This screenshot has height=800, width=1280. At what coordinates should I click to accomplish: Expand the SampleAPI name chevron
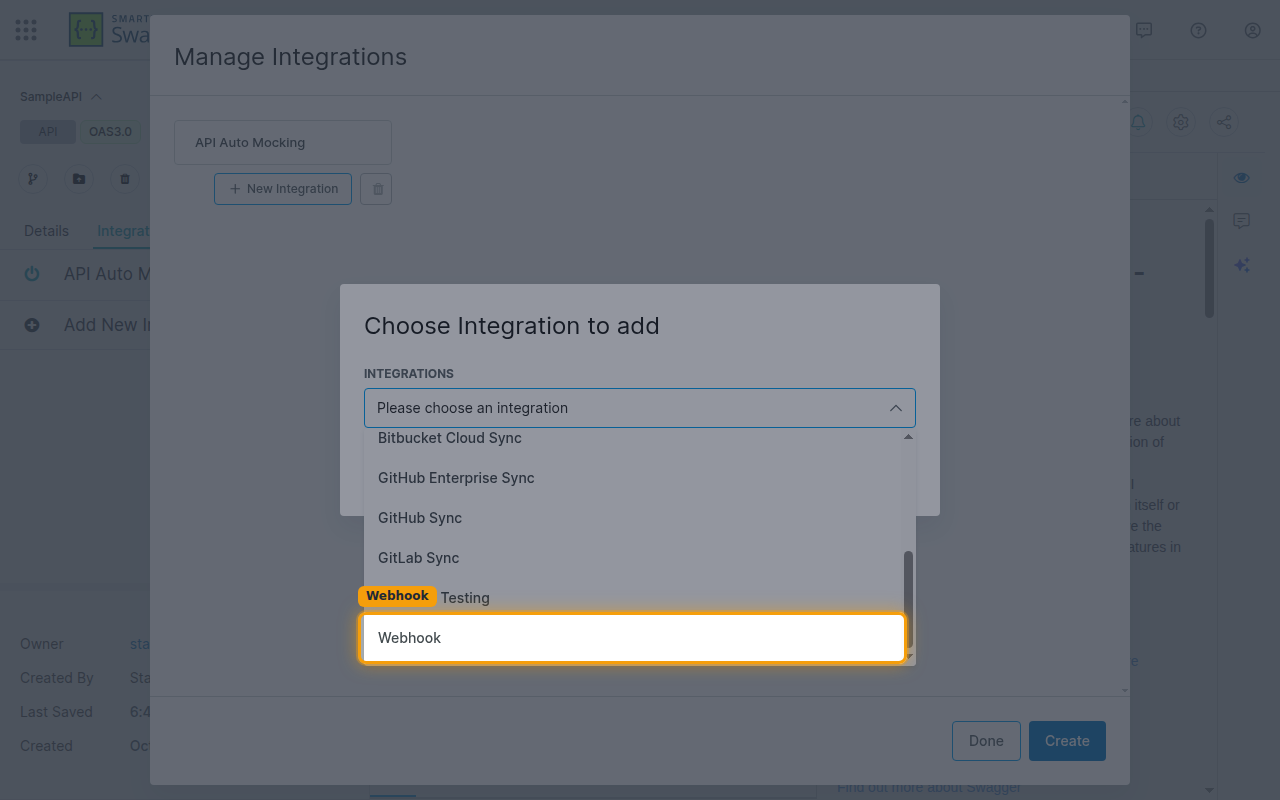pos(97,97)
